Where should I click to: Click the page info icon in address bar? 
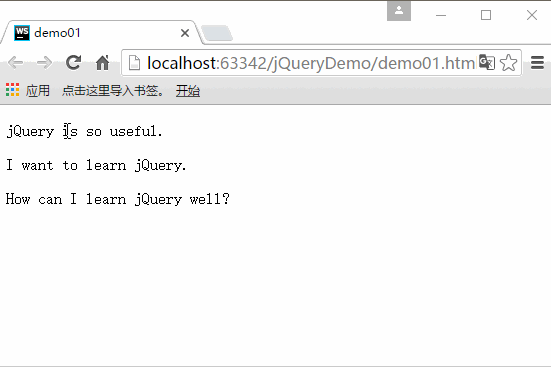pyautogui.click(x=134, y=63)
